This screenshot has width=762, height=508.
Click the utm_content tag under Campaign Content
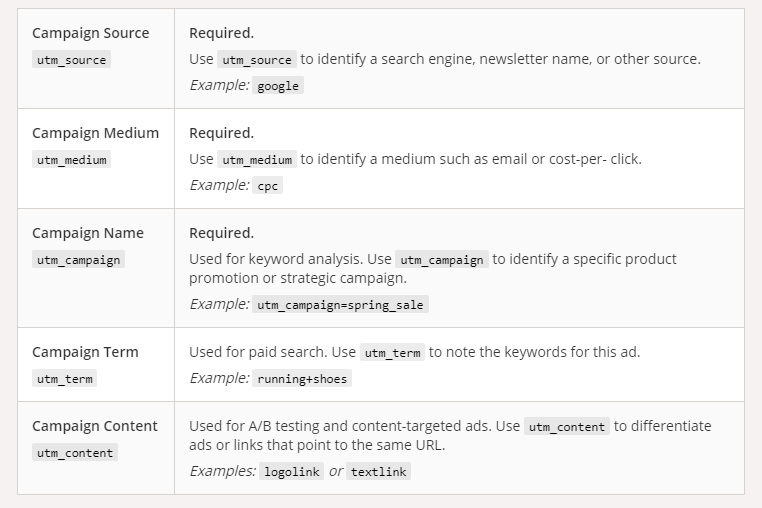click(74, 453)
